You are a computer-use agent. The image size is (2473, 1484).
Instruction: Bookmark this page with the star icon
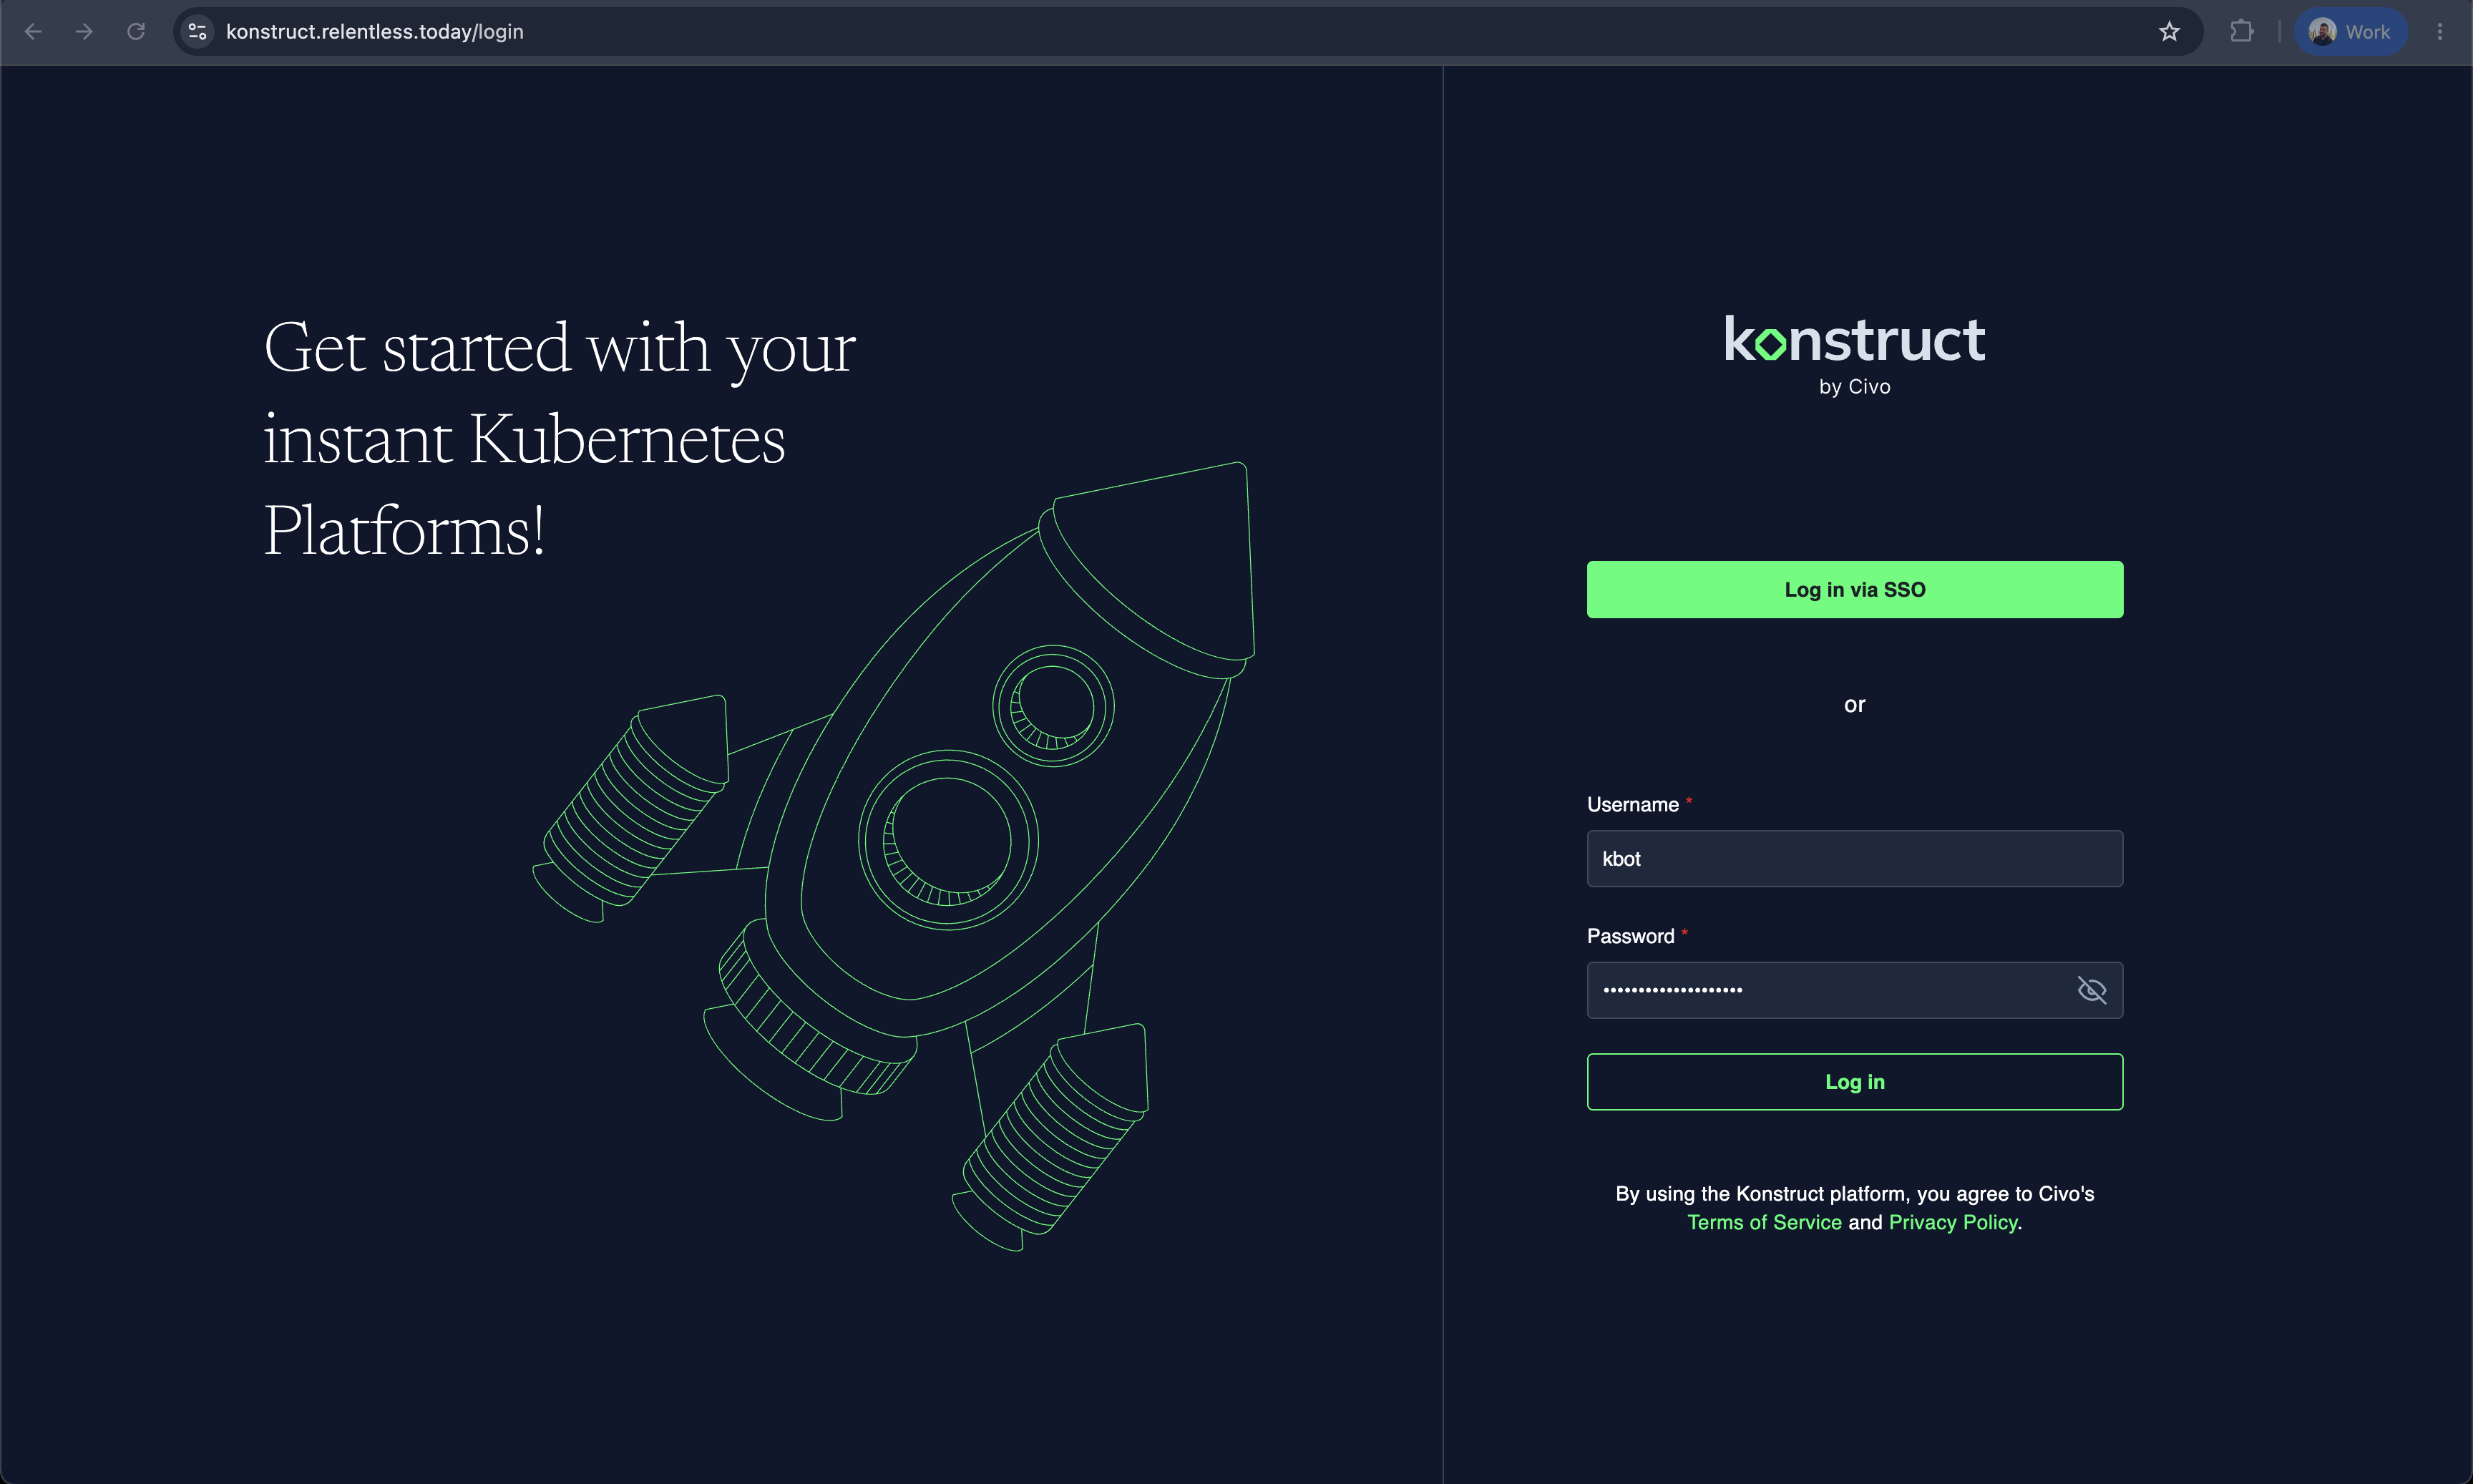pyautogui.click(x=2169, y=32)
